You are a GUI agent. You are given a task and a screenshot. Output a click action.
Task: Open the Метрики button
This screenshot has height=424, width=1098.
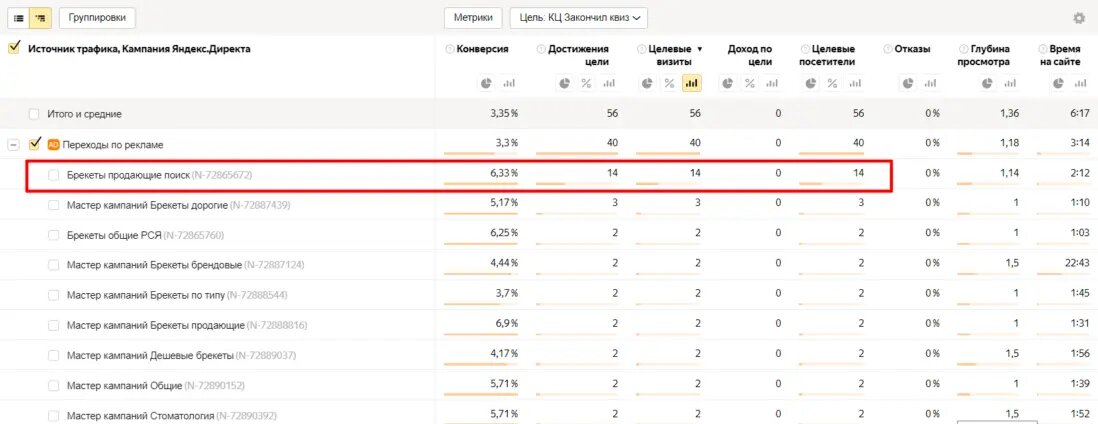tap(473, 18)
